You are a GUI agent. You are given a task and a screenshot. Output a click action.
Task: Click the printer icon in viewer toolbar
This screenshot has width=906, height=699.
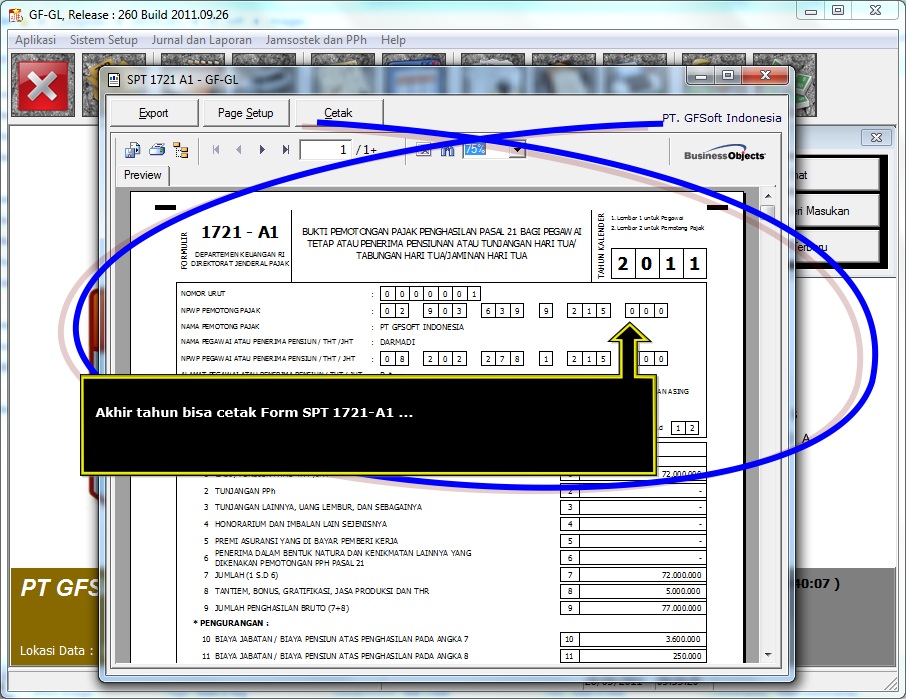pos(157,150)
